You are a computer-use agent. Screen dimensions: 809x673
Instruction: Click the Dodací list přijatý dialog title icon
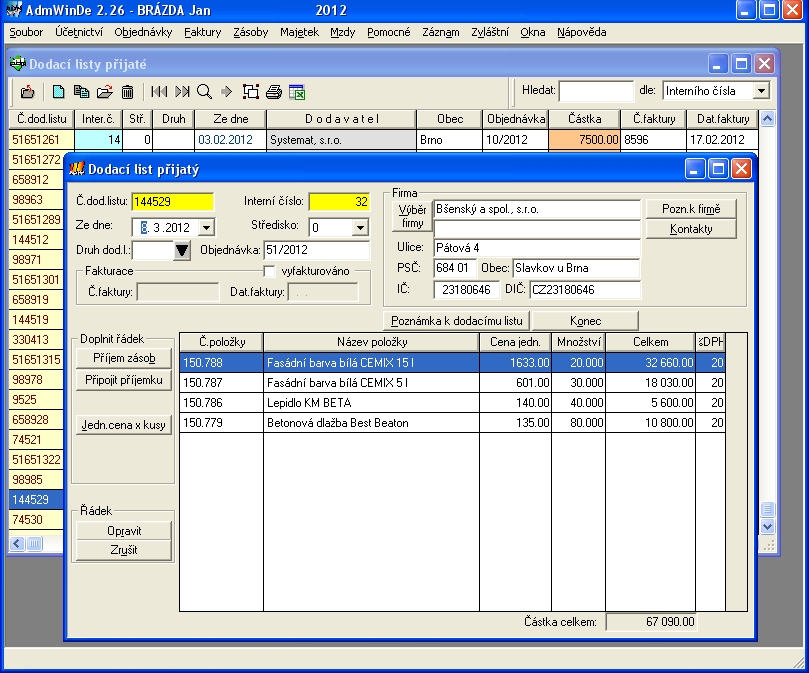click(76, 169)
